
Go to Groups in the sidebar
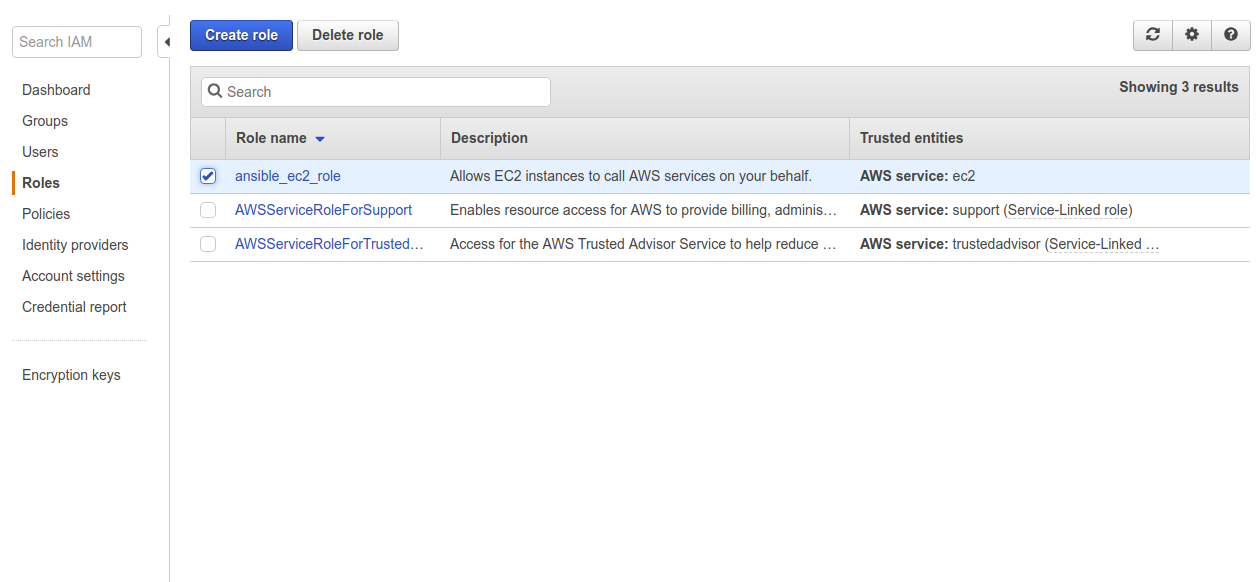coord(45,121)
